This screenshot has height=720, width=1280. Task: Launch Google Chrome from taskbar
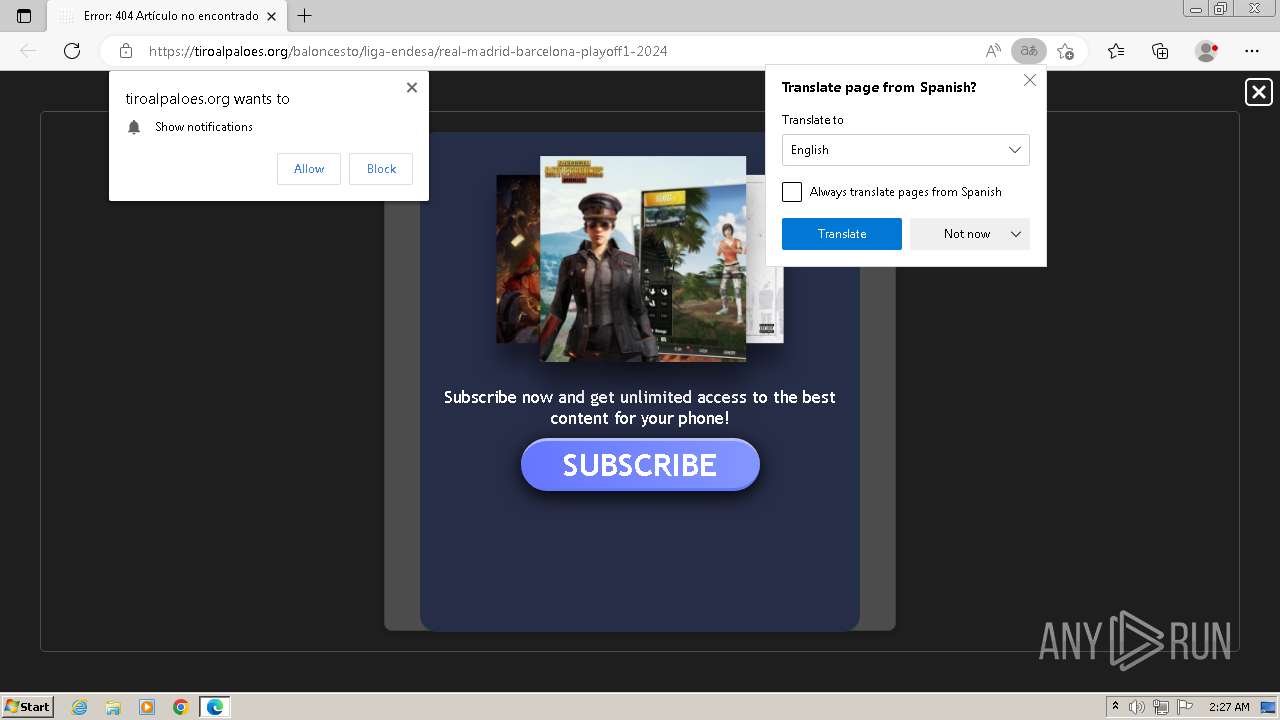(181, 707)
